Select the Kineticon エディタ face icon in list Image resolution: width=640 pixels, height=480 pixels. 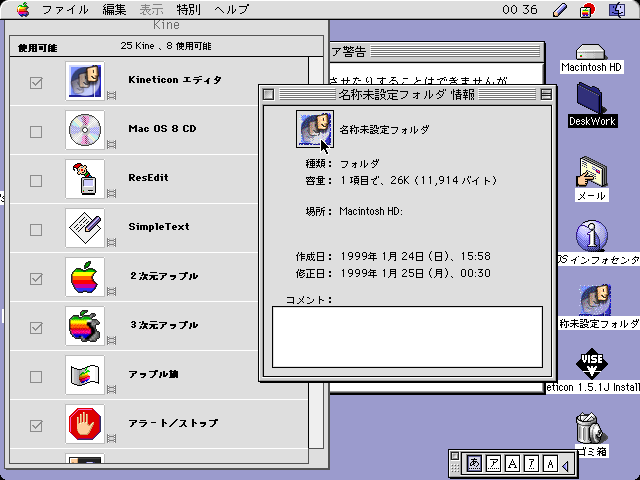pos(85,81)
